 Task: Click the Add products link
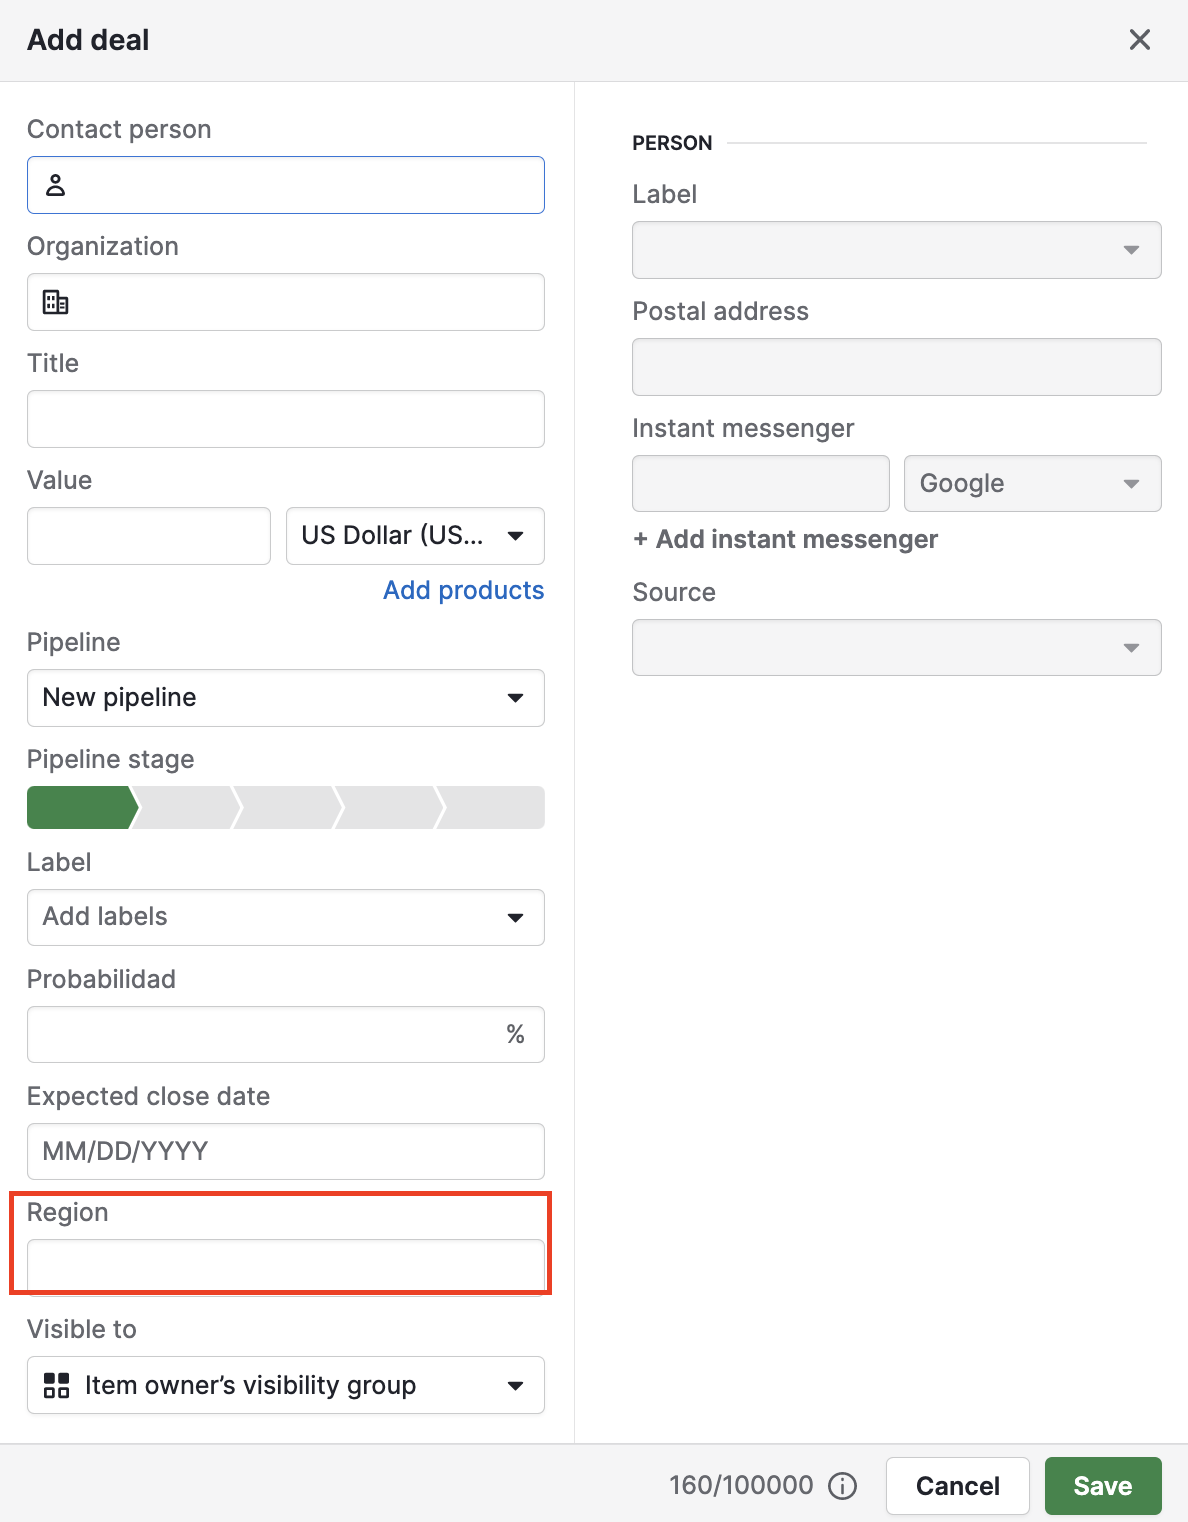(x=463, y=590)
